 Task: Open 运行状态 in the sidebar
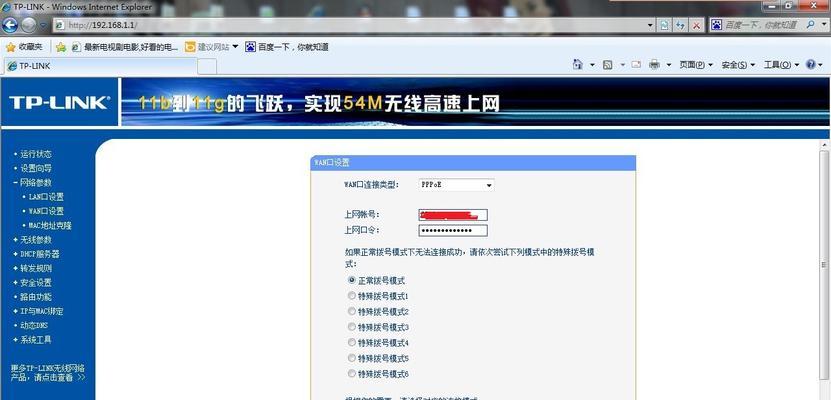[36, 154]
